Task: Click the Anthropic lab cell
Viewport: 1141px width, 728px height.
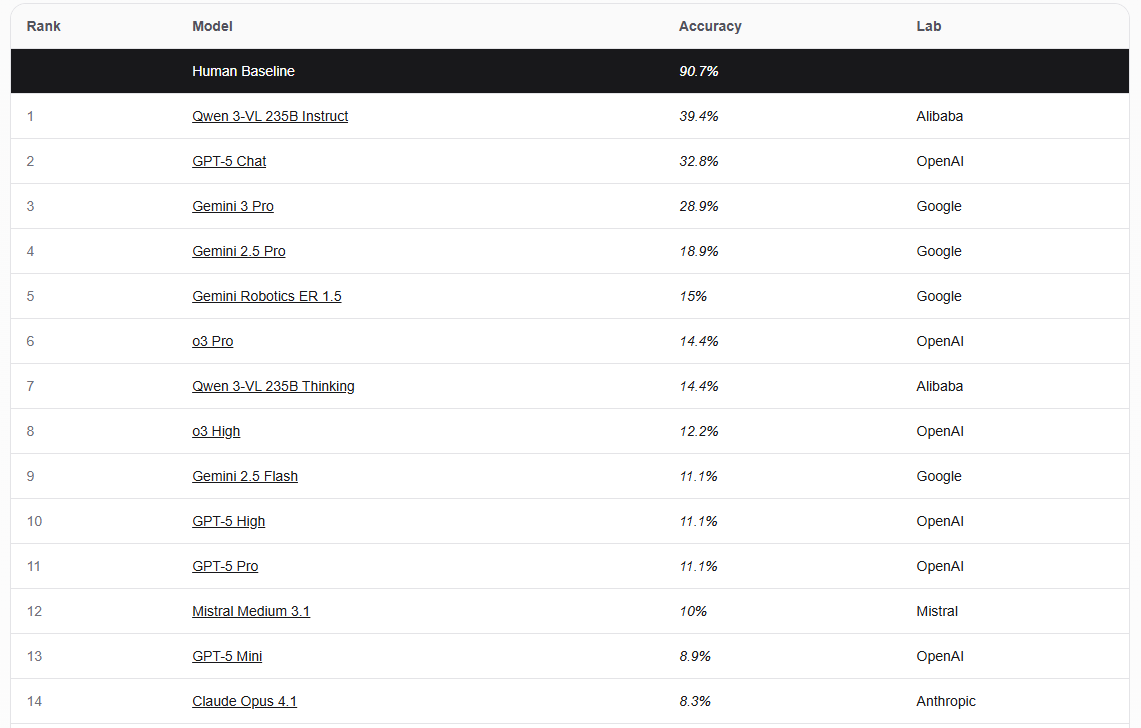Action: [946, 701]
